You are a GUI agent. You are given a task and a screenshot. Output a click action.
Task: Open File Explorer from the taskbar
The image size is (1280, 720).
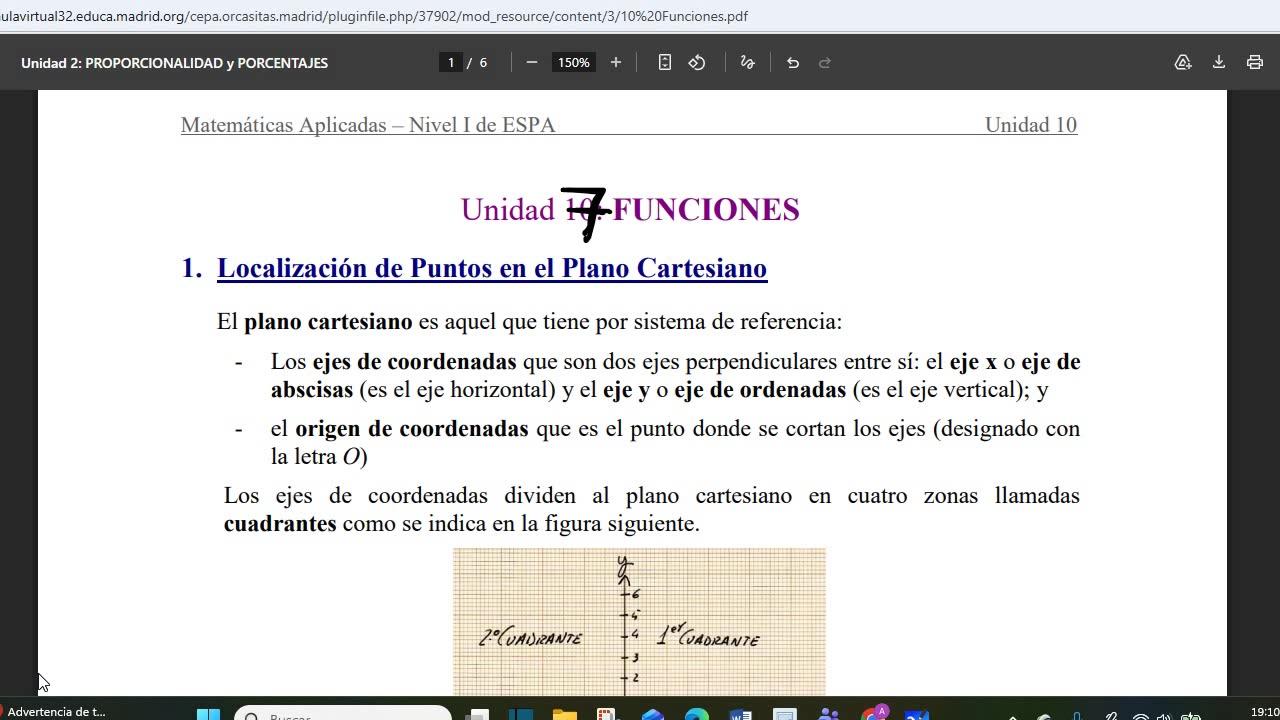(564, 714)
